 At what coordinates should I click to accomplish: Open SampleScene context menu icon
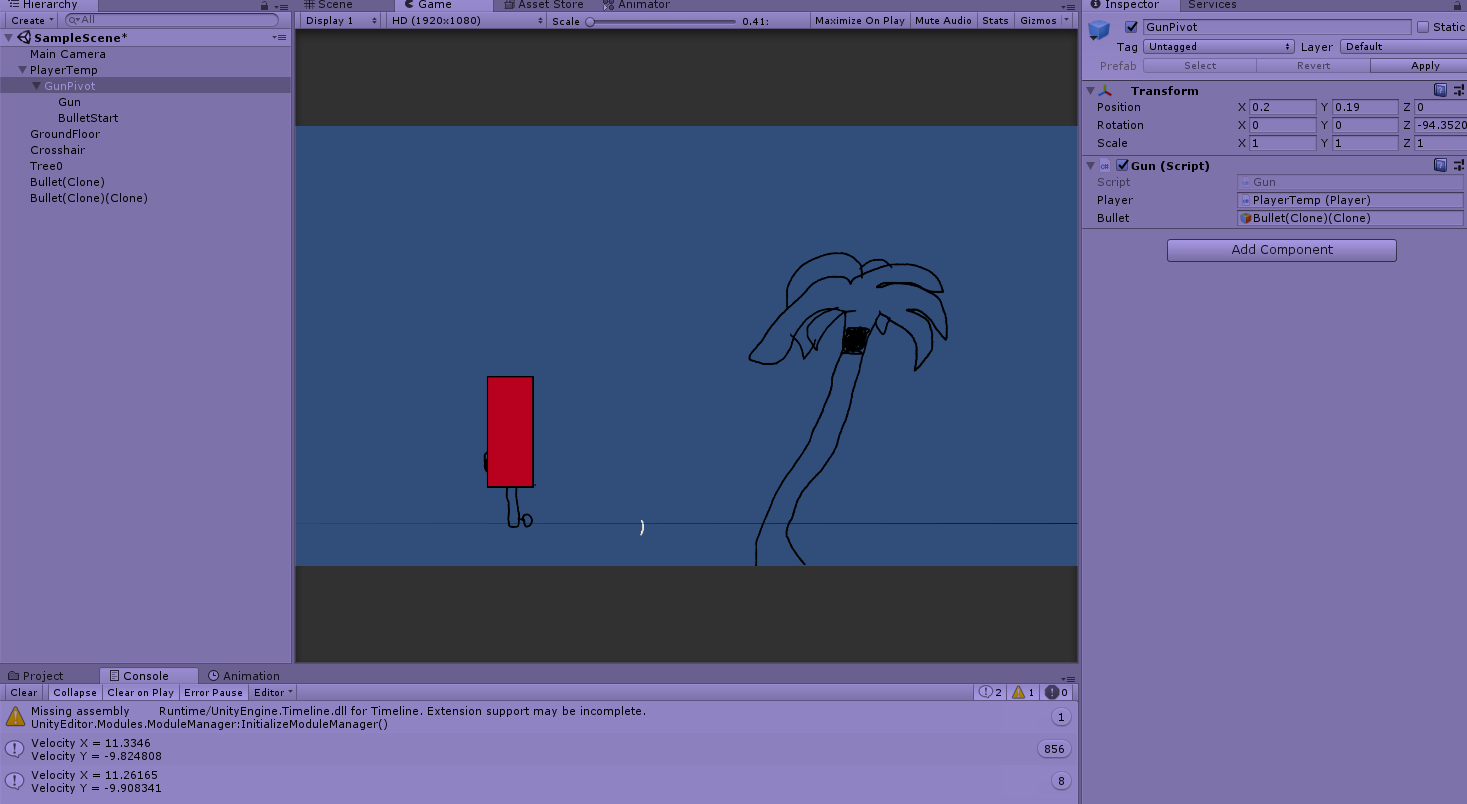279,37
